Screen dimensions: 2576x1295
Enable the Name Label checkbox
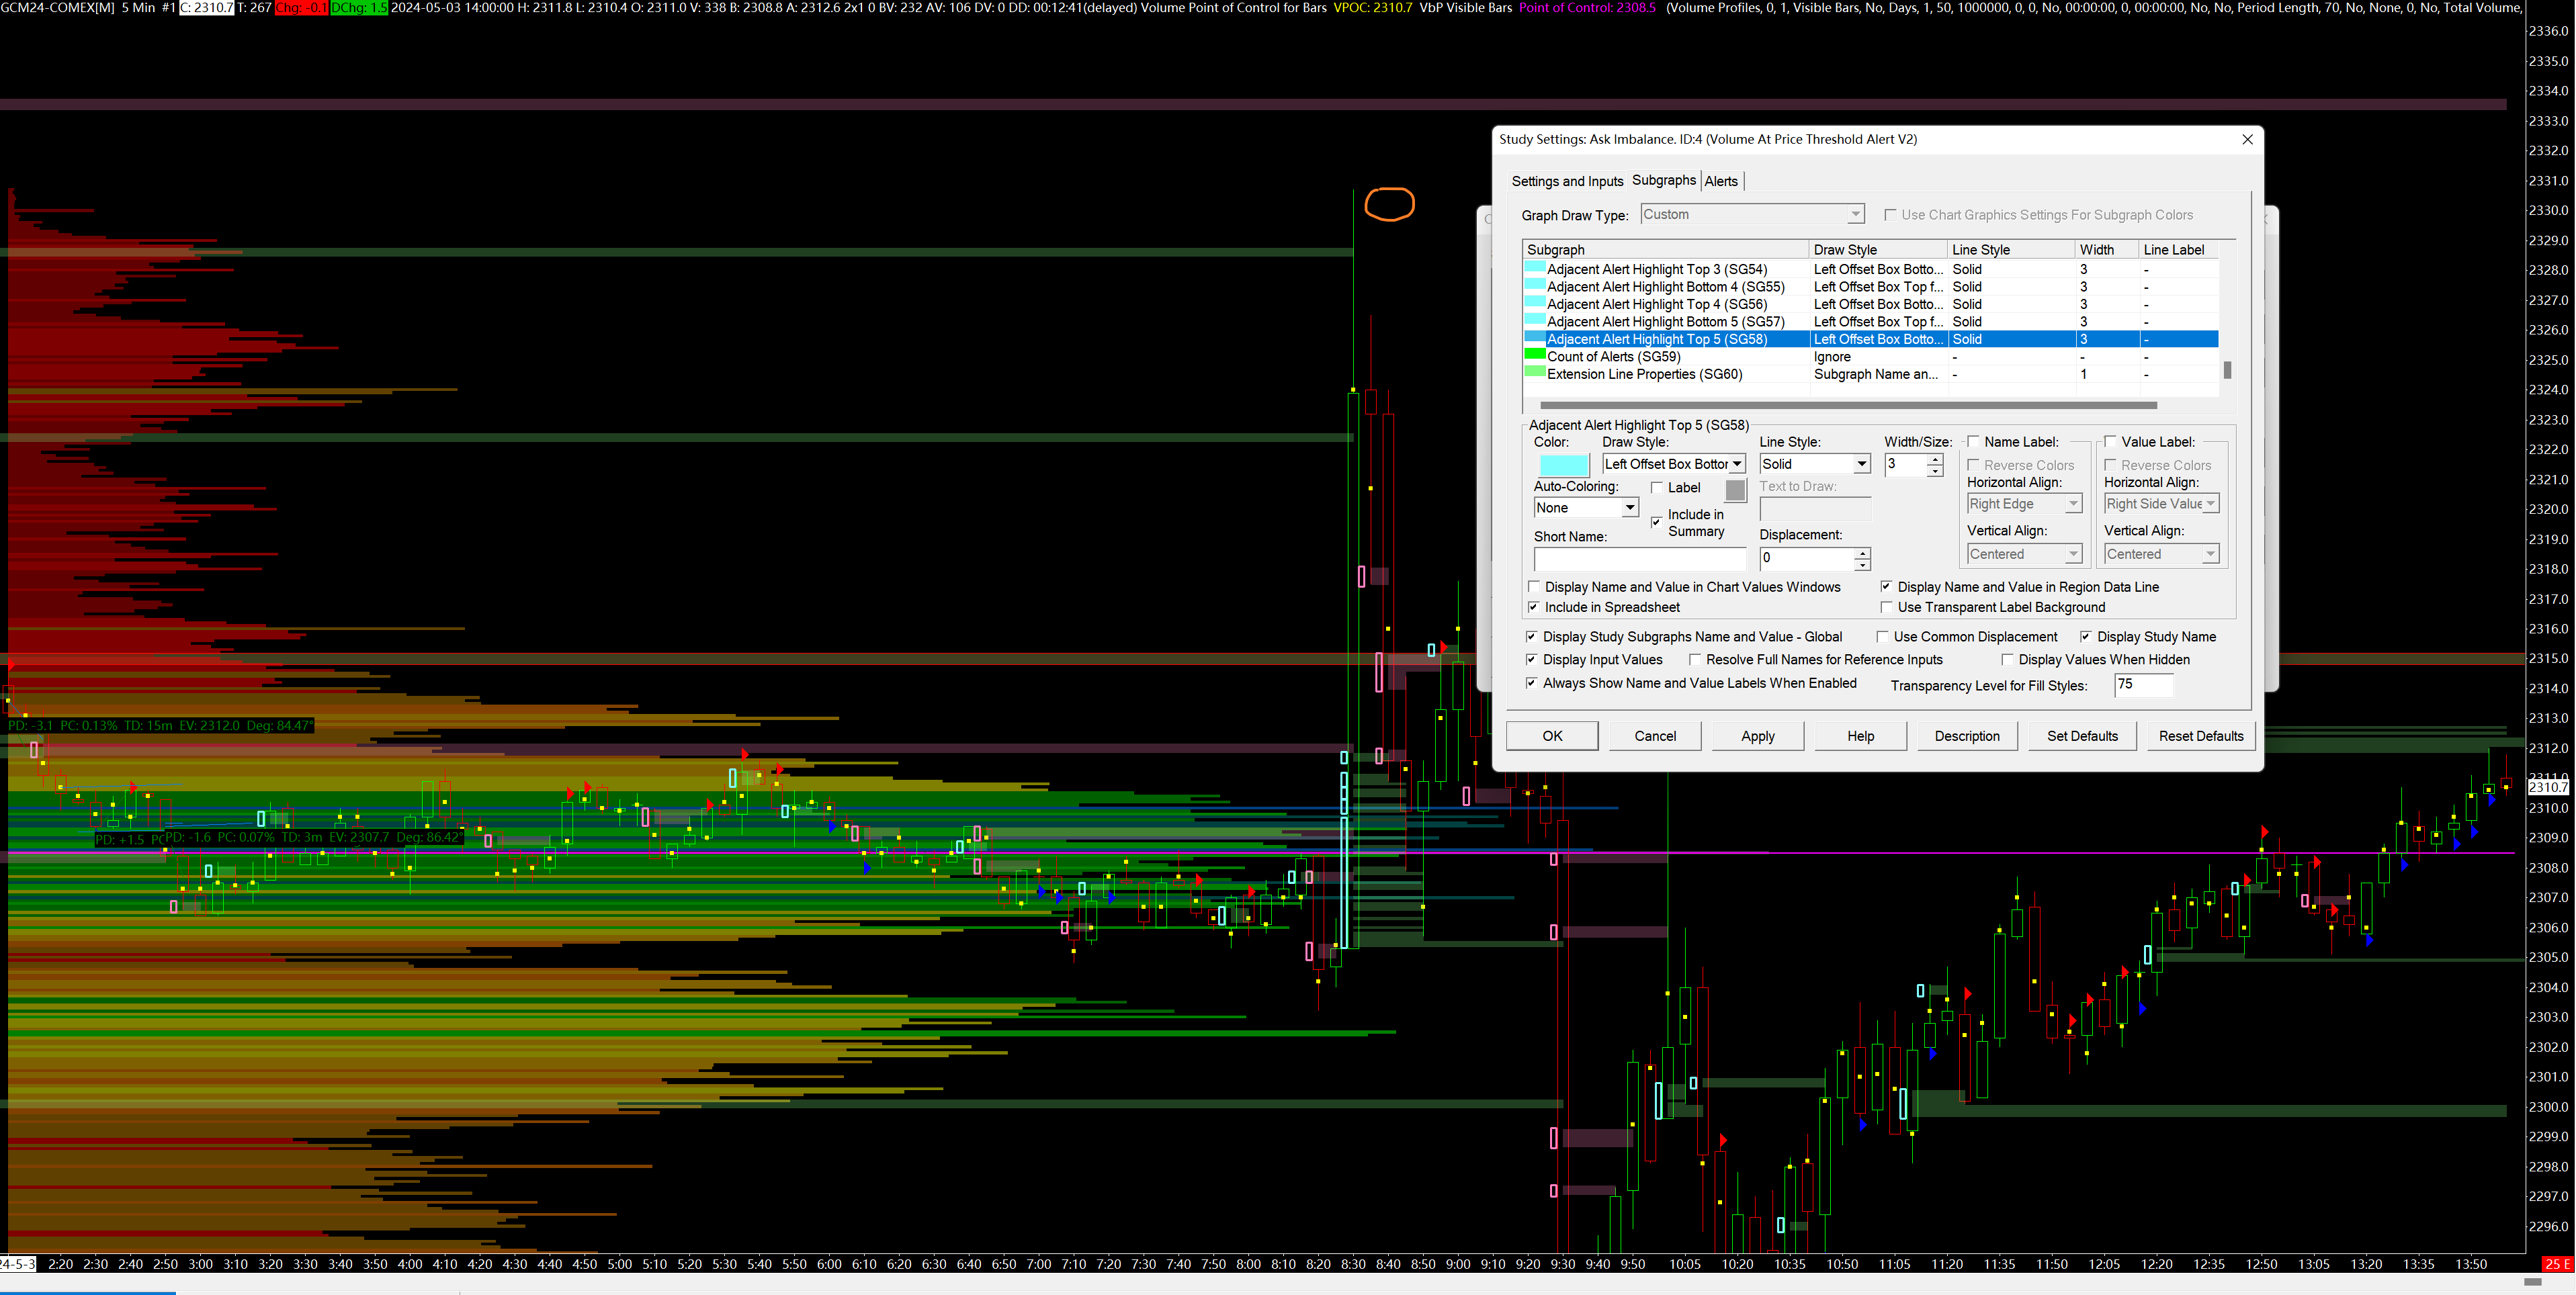pyautogui.click(x=1973, y=442)
